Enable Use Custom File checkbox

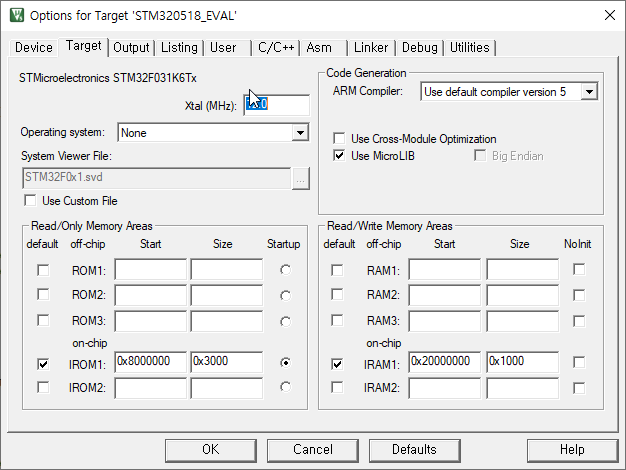point(30,200)
